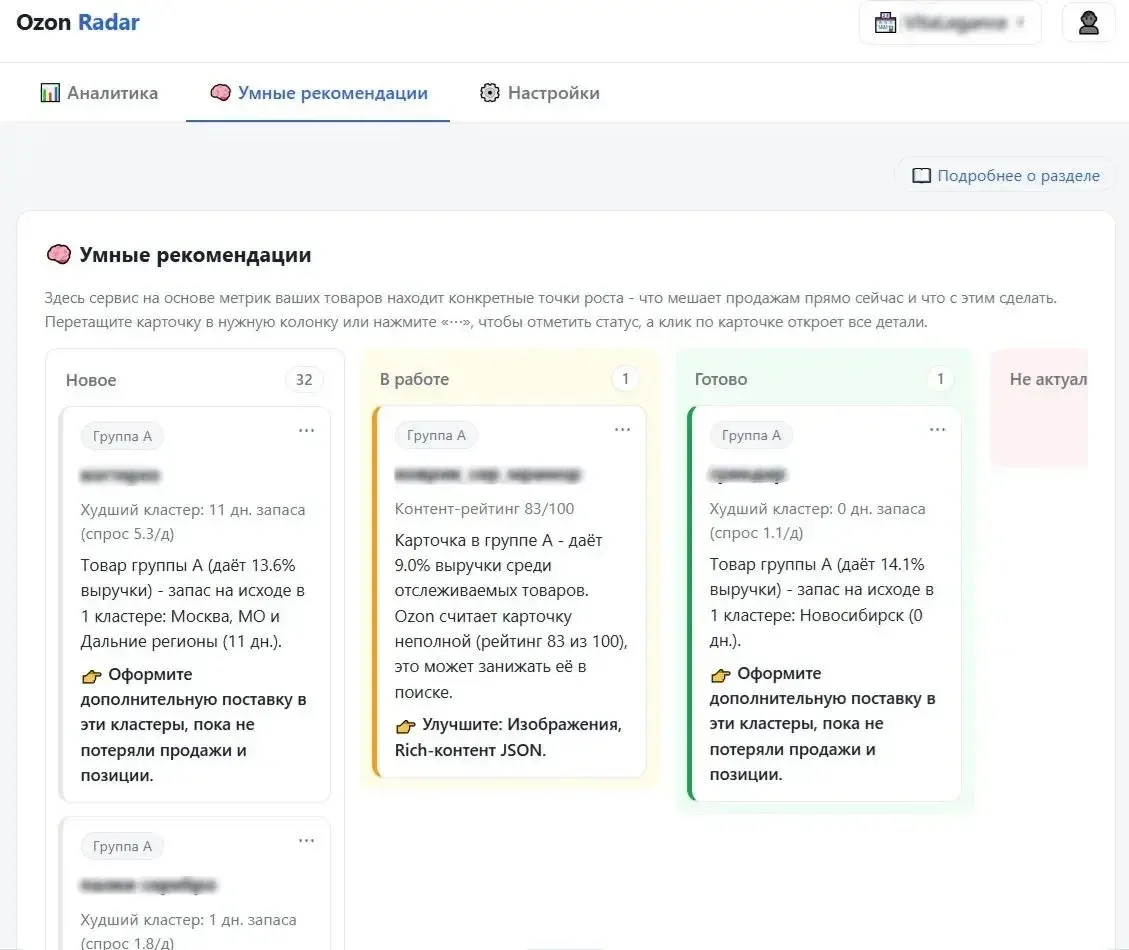Open the three-dot menu on 1 дн. запаса card
Viewport: 1129px width, 950px height.
[x=306, y=841]
